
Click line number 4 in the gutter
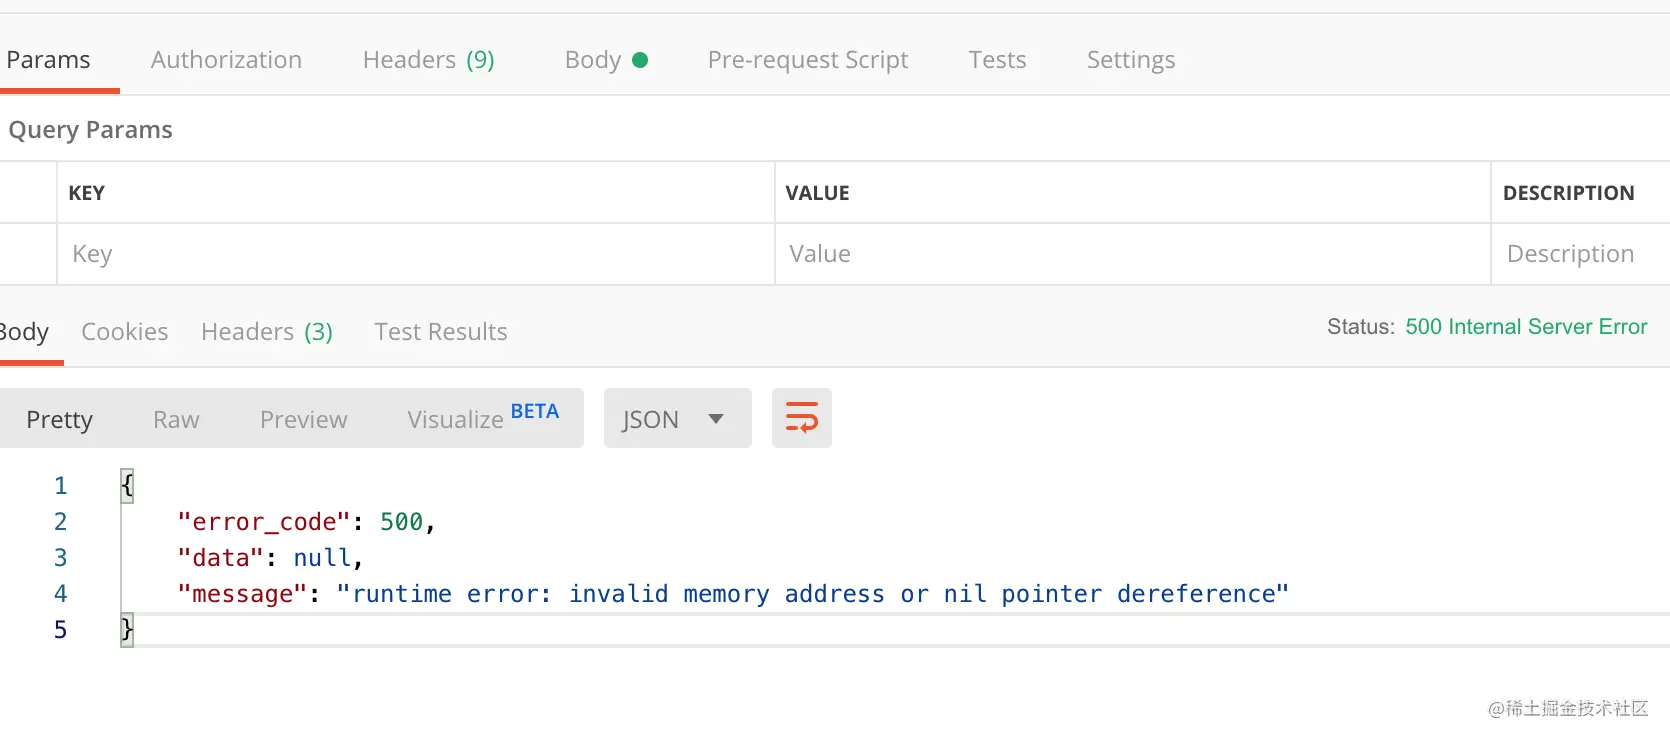click(x=60, y=594)
